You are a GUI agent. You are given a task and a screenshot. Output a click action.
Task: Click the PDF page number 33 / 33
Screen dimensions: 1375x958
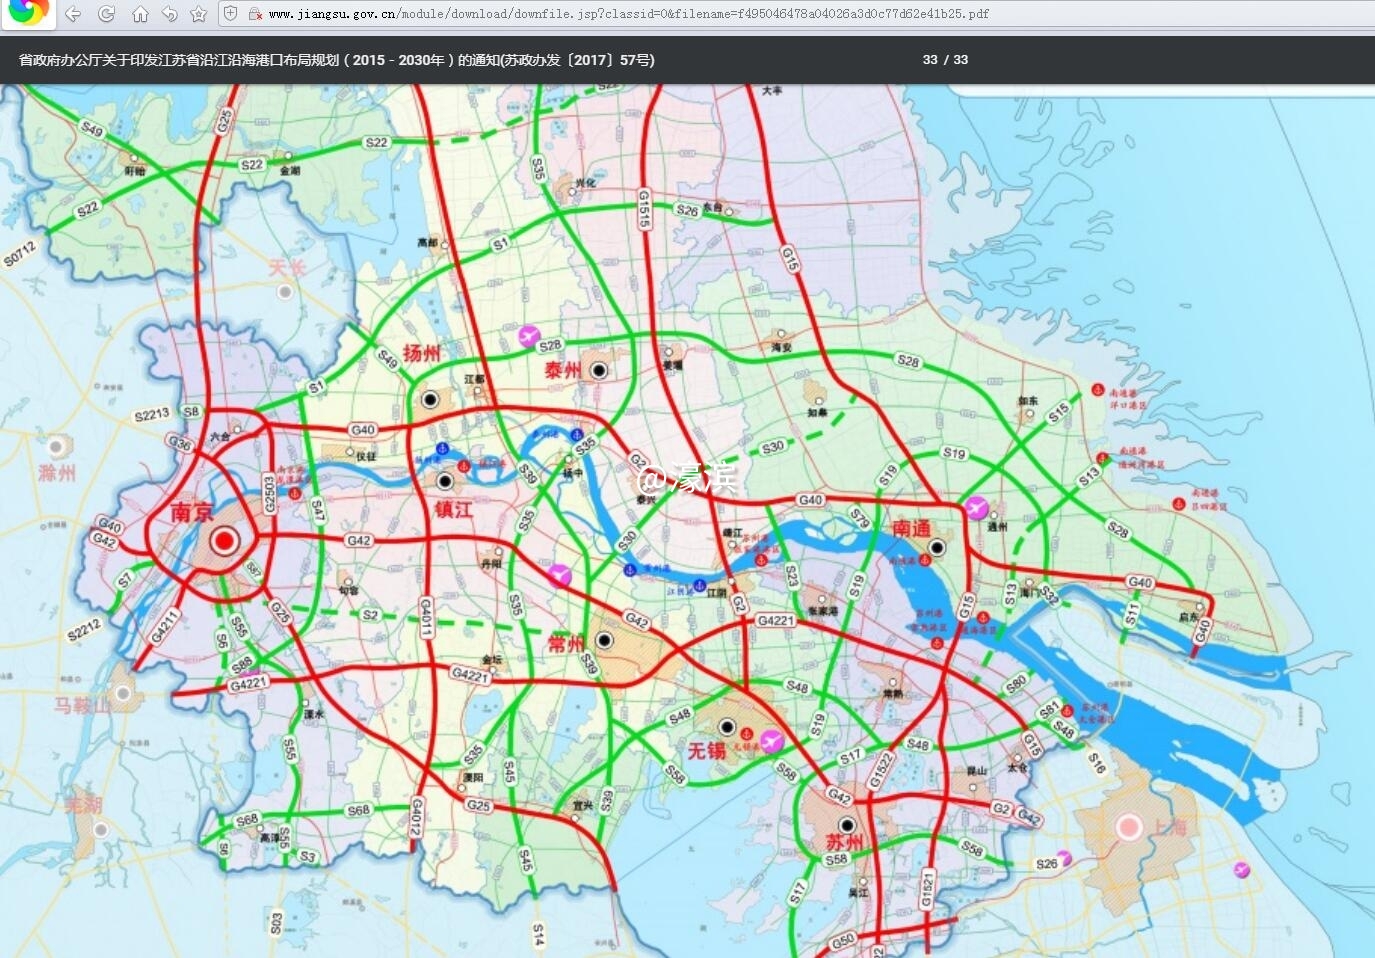pyautogui.click(x=945, y=60)
